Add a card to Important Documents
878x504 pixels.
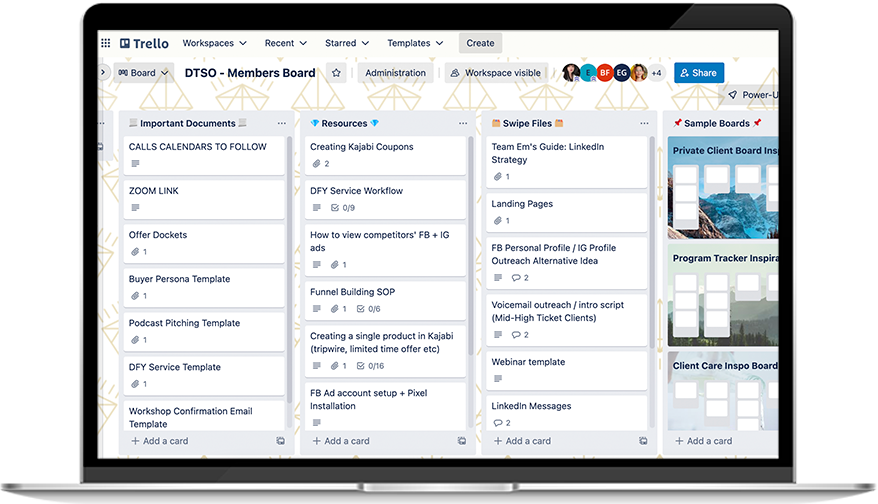(x=160, y=441)
